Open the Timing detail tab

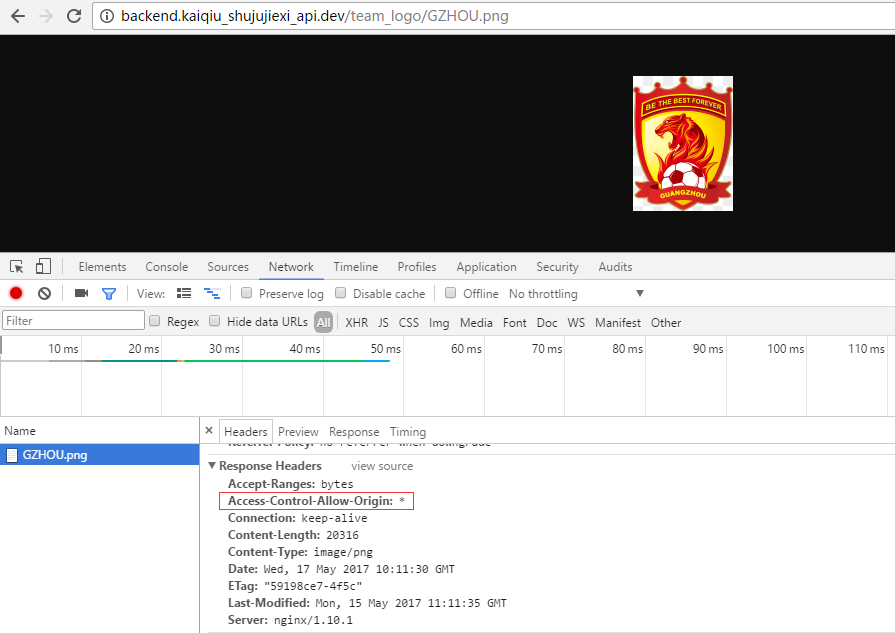[x=408, y=432]
